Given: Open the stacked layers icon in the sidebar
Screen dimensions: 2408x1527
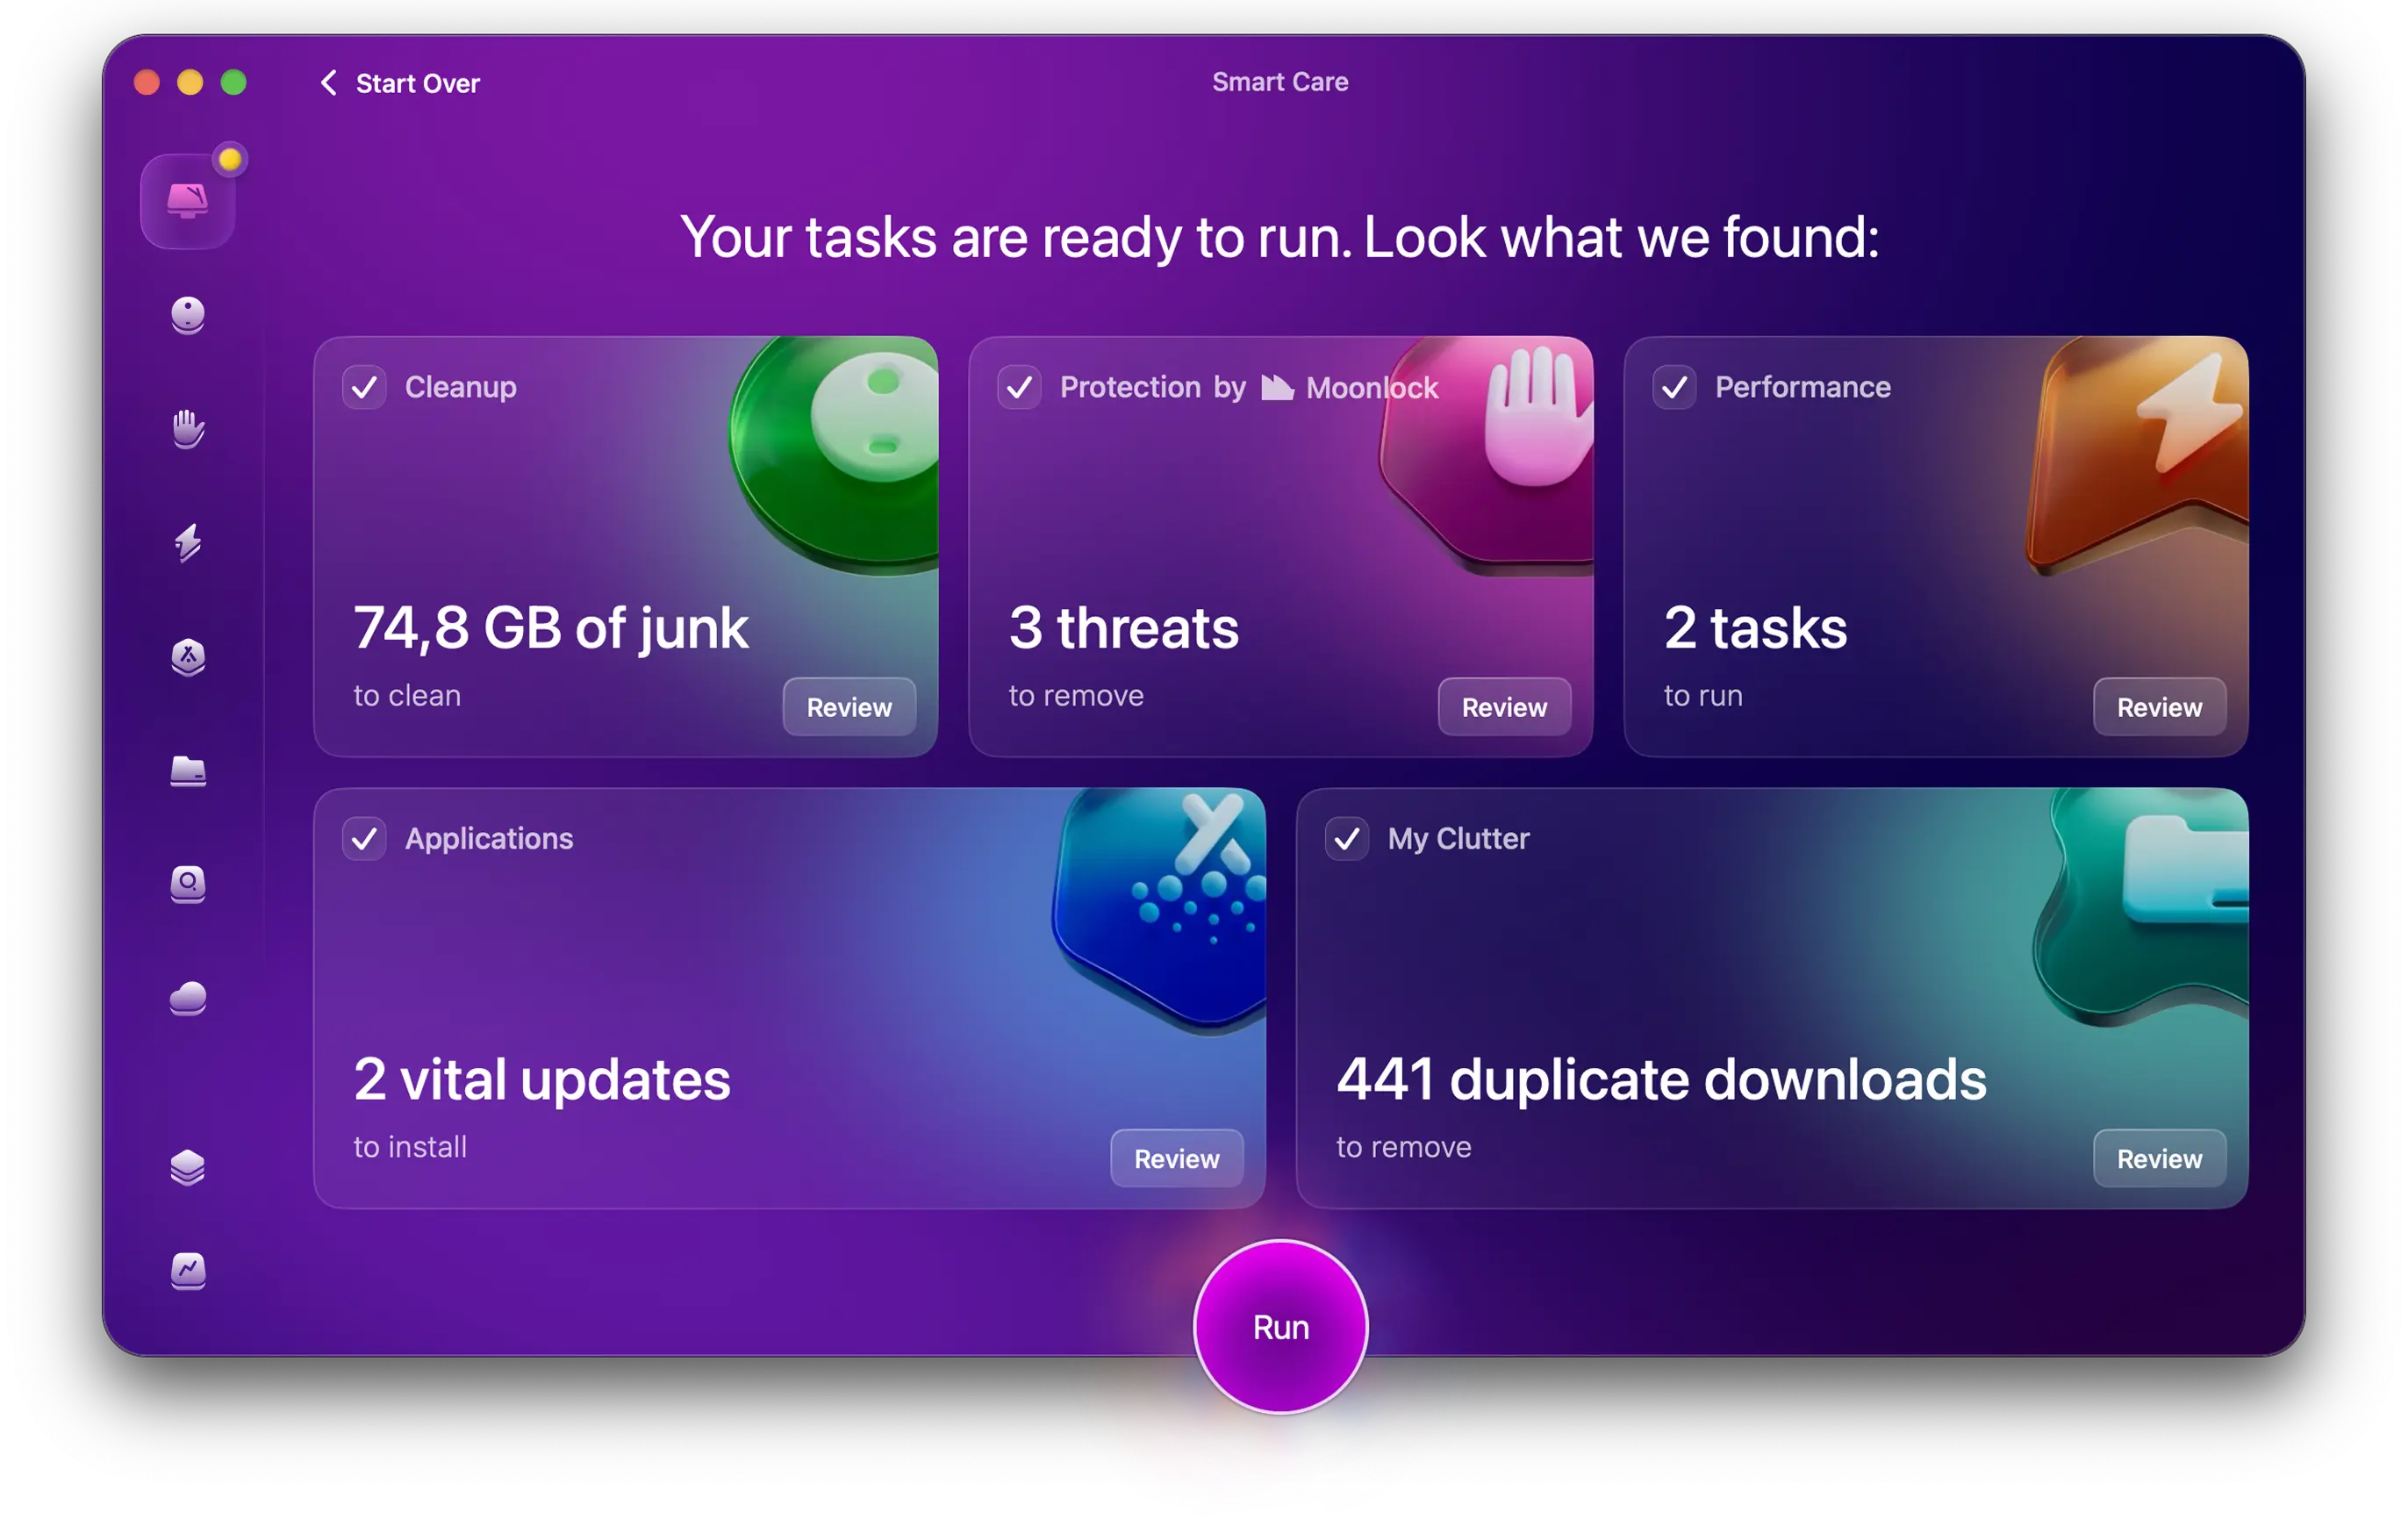Looking at the screenshot, I should 188,1167.
